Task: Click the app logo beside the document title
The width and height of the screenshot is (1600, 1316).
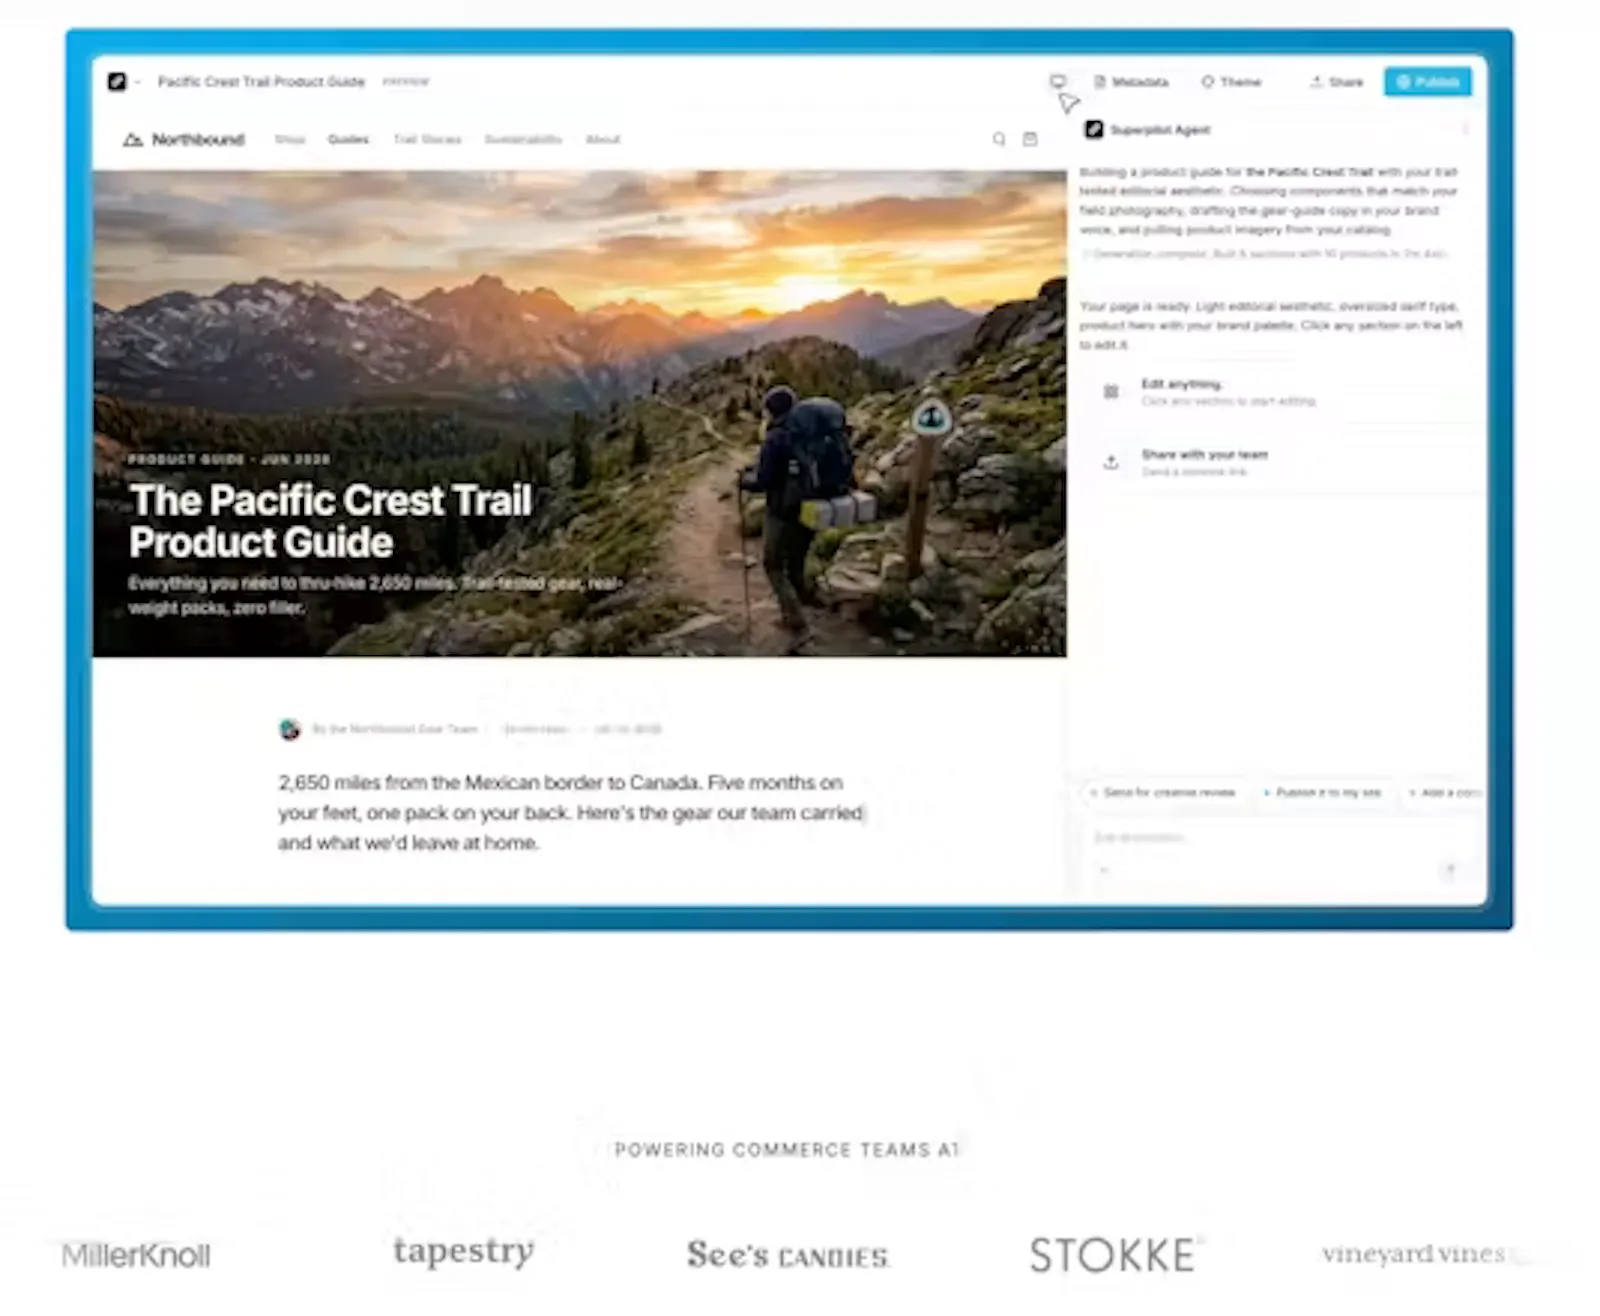Action: click(x=117, y=82)
